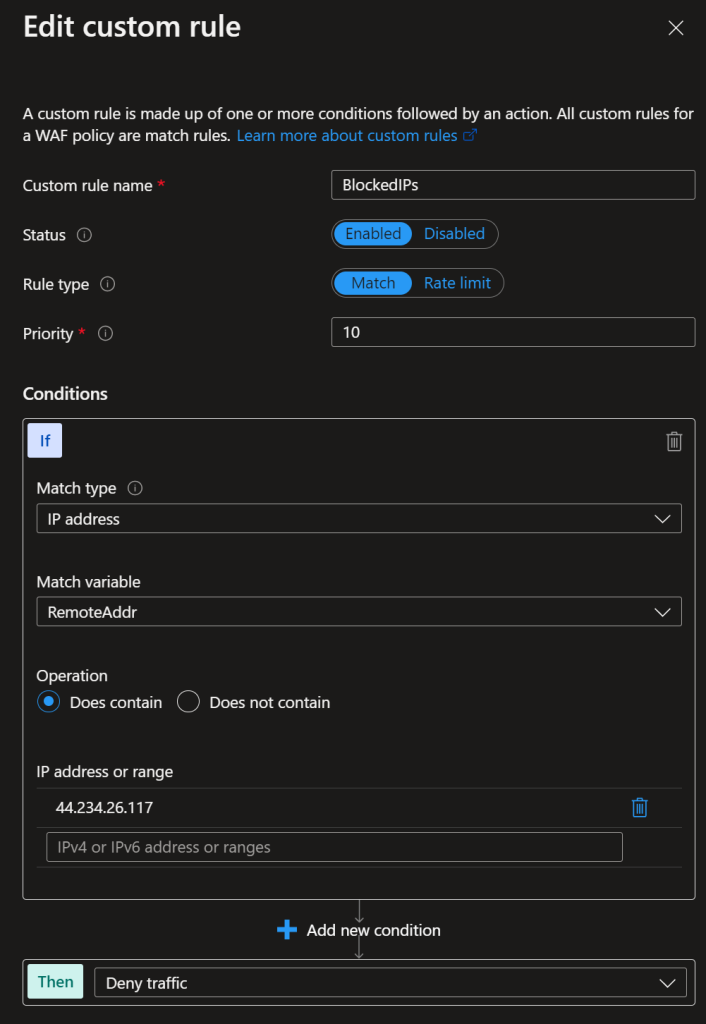Delete the If condition with trash icon

pyautogui.click(x=674, y=441)
